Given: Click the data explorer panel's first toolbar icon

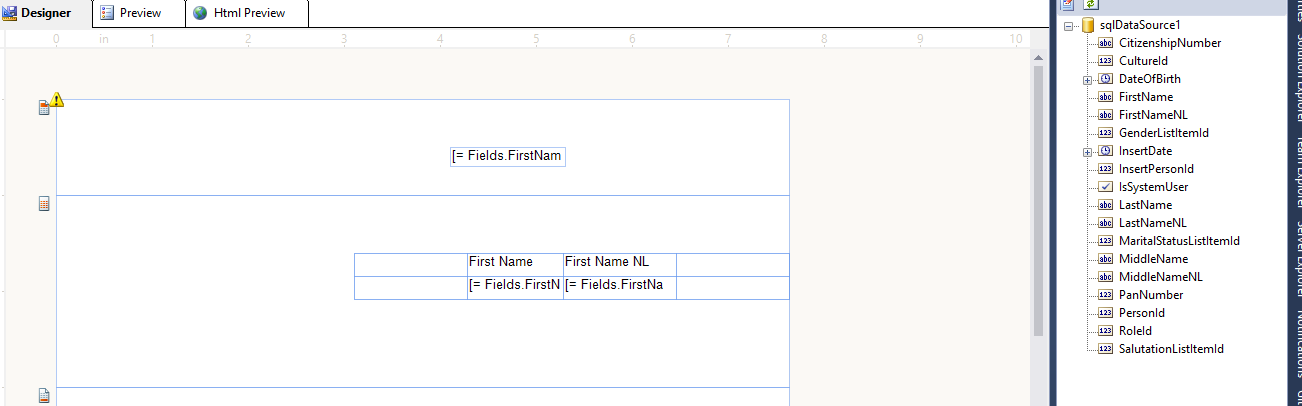Looking at the screenshot, I should tap(1067, 5).
